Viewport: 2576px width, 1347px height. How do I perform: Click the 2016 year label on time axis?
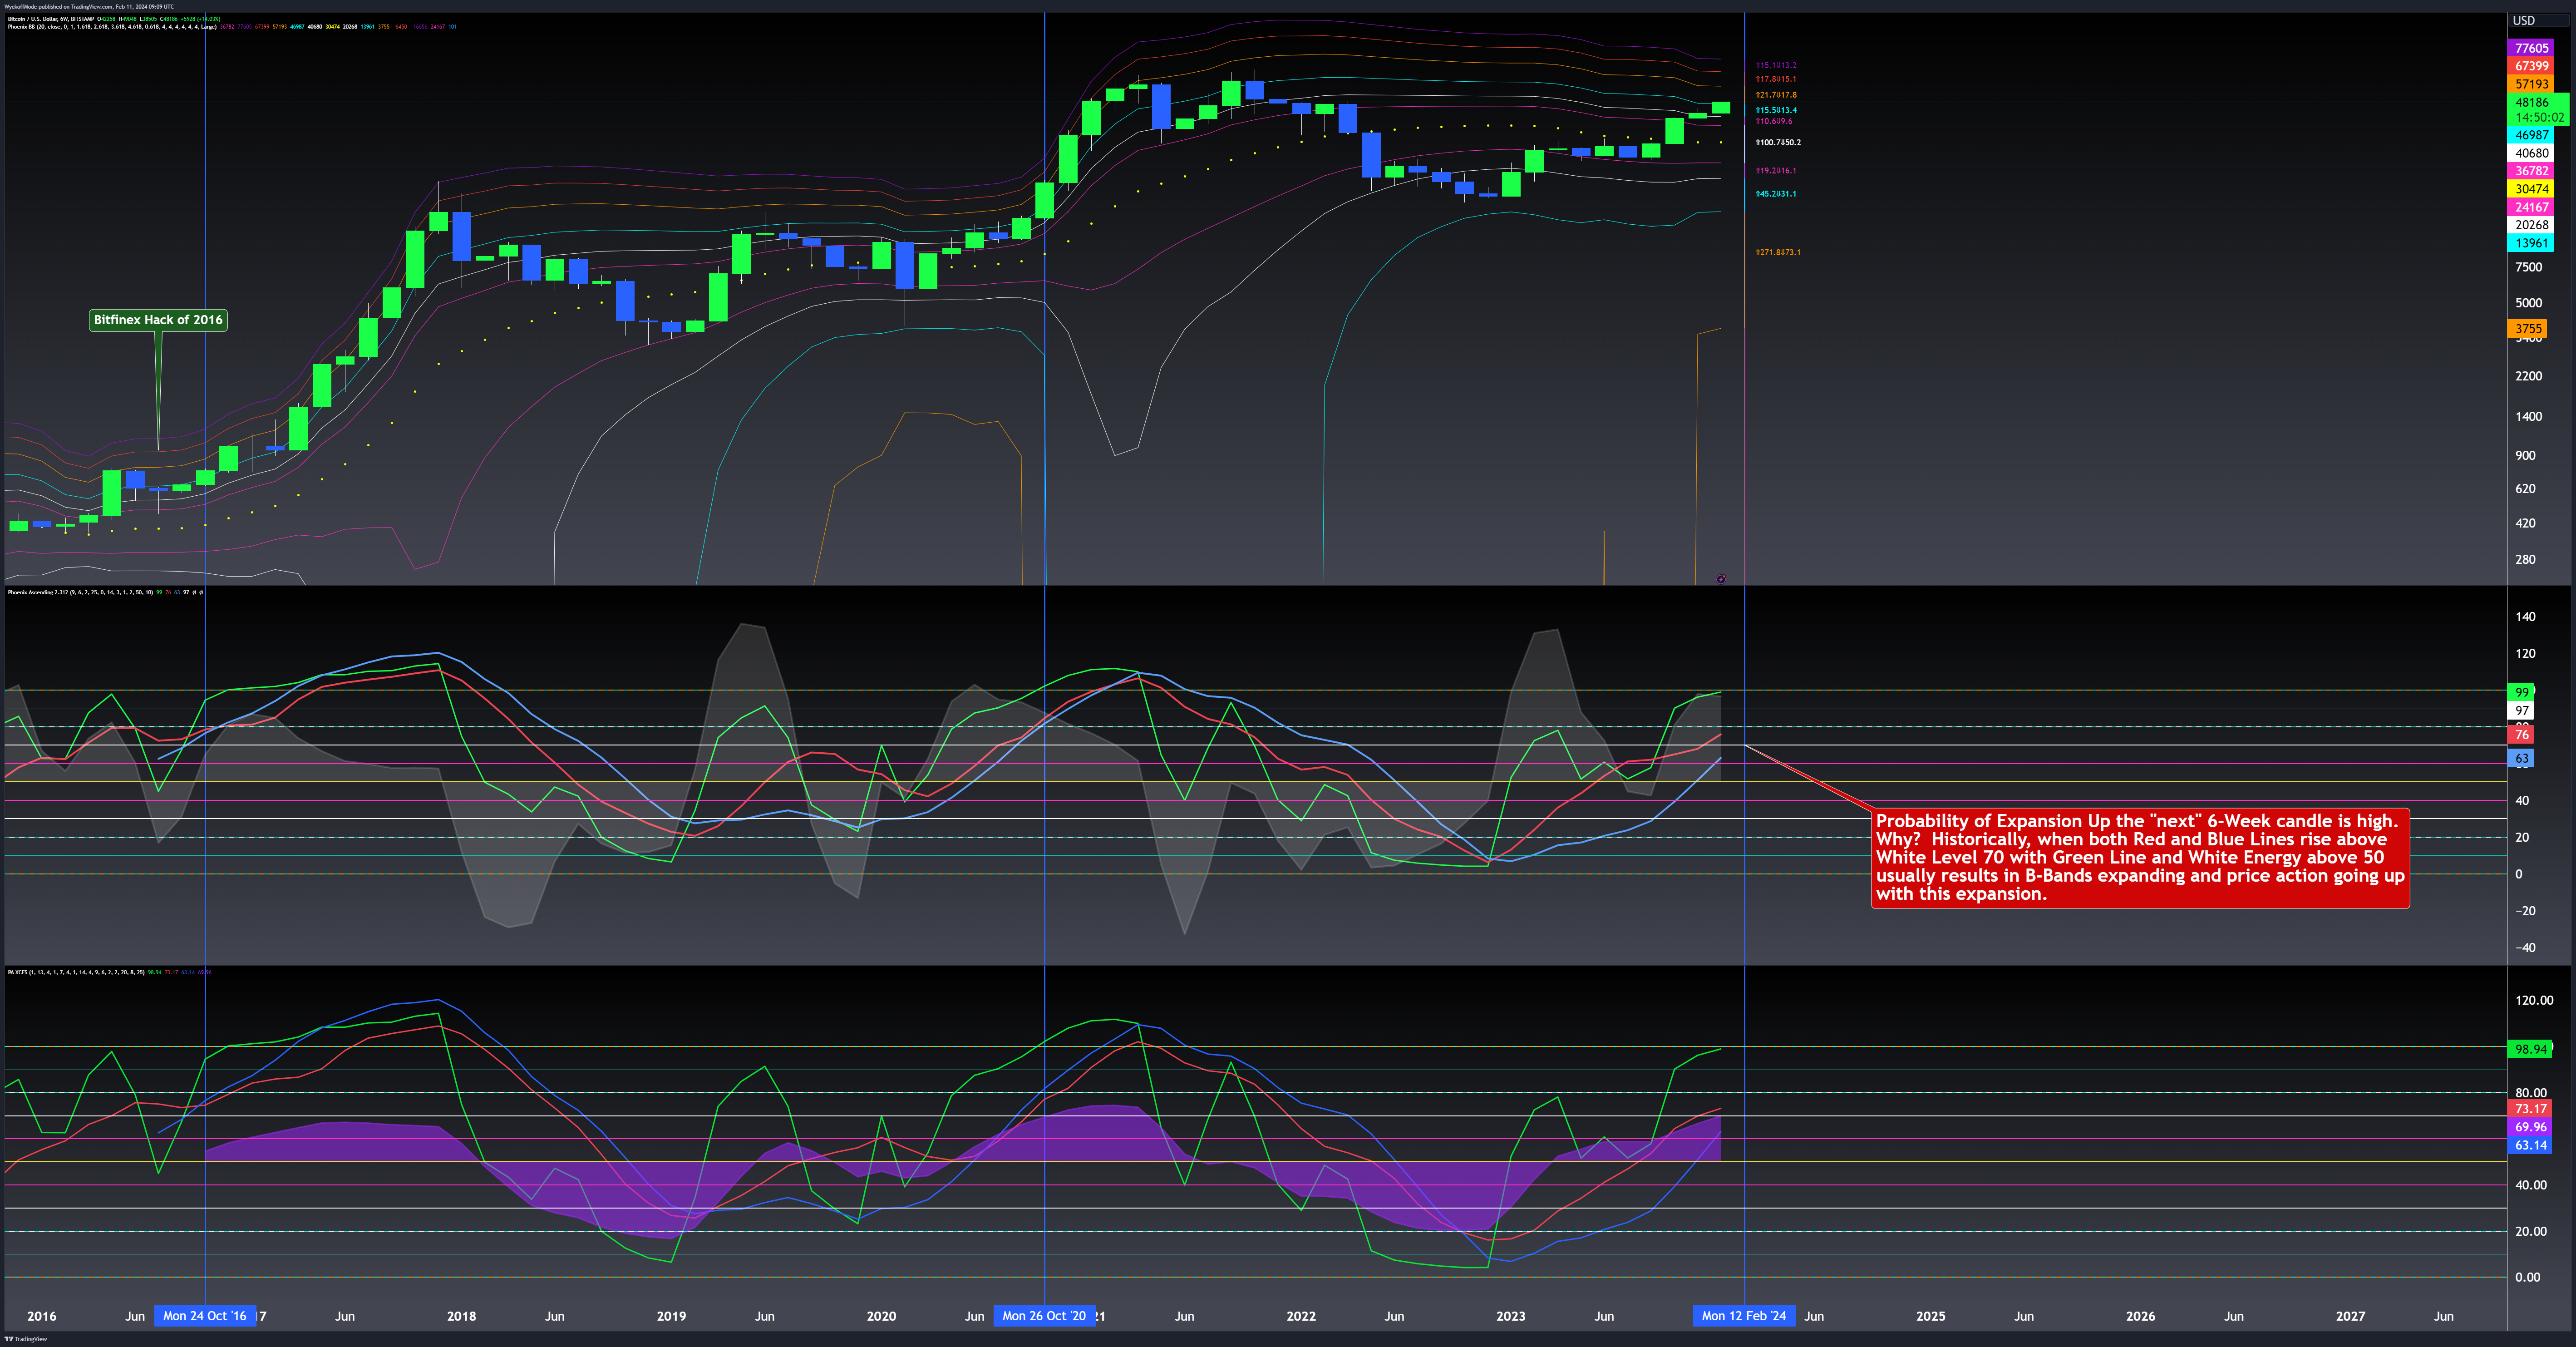point(42,1316)
